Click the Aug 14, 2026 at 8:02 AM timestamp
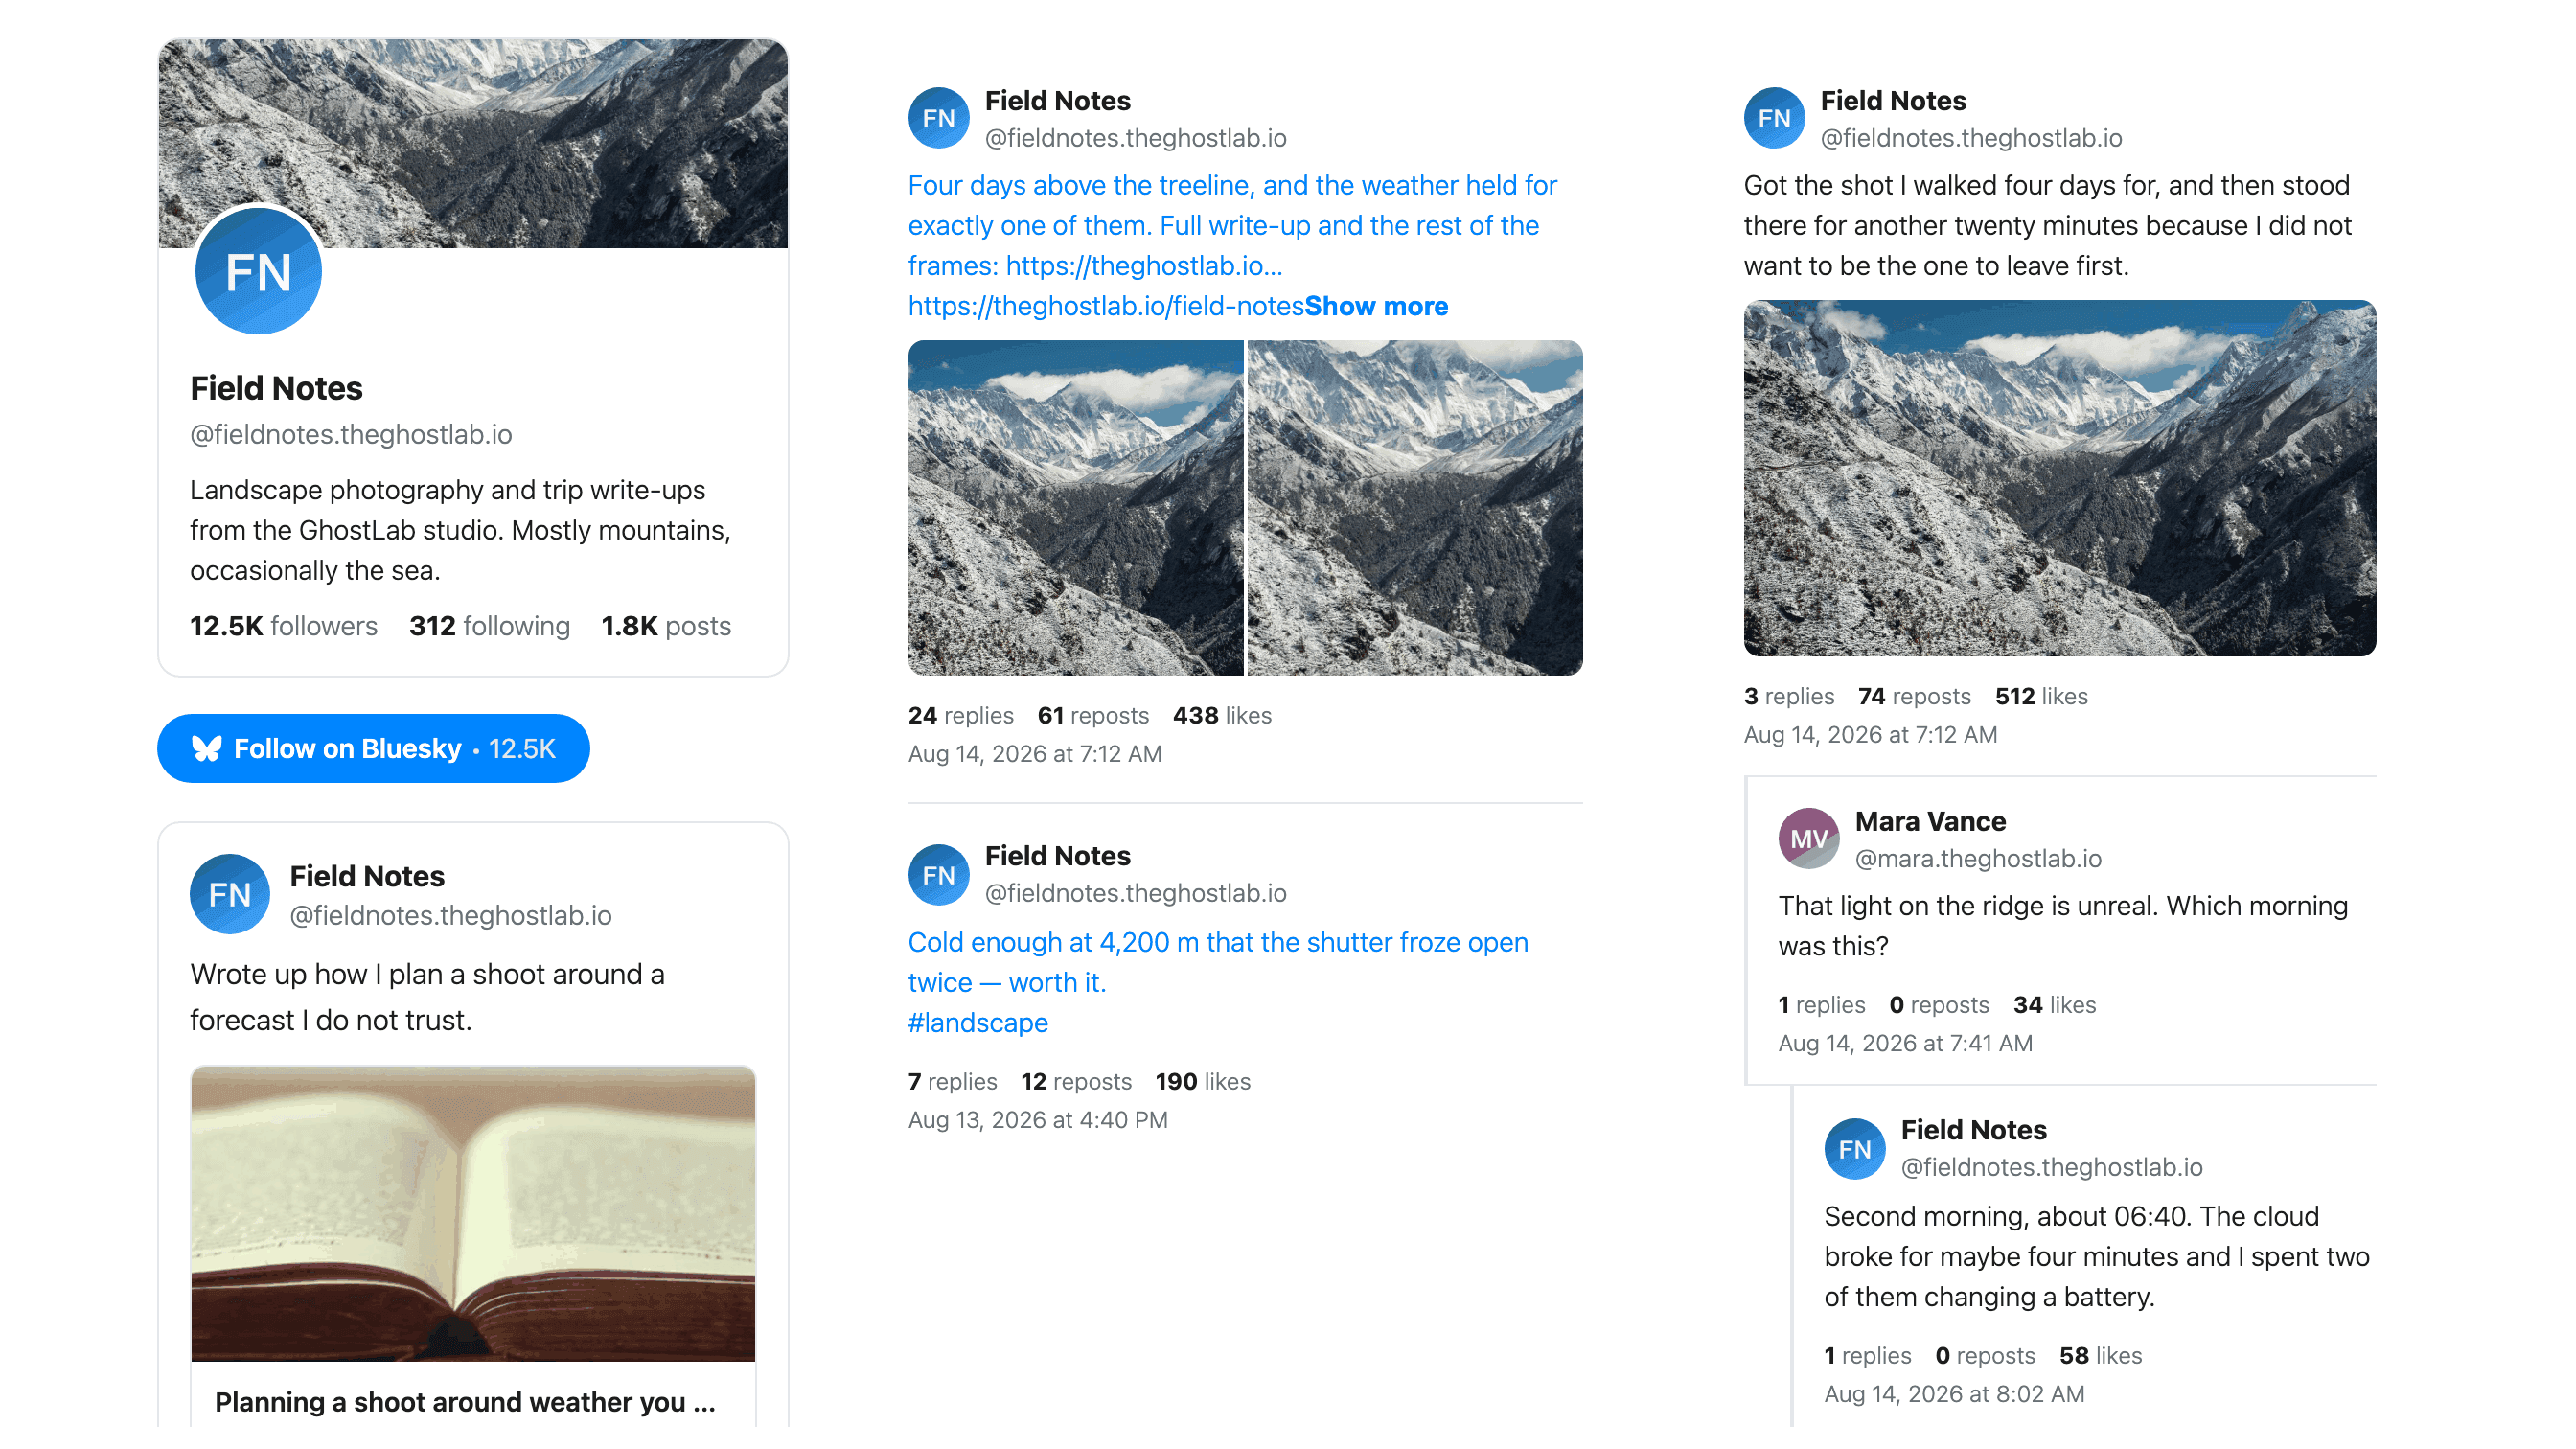The image size is (2576, 1449). pos(1954,1394)
